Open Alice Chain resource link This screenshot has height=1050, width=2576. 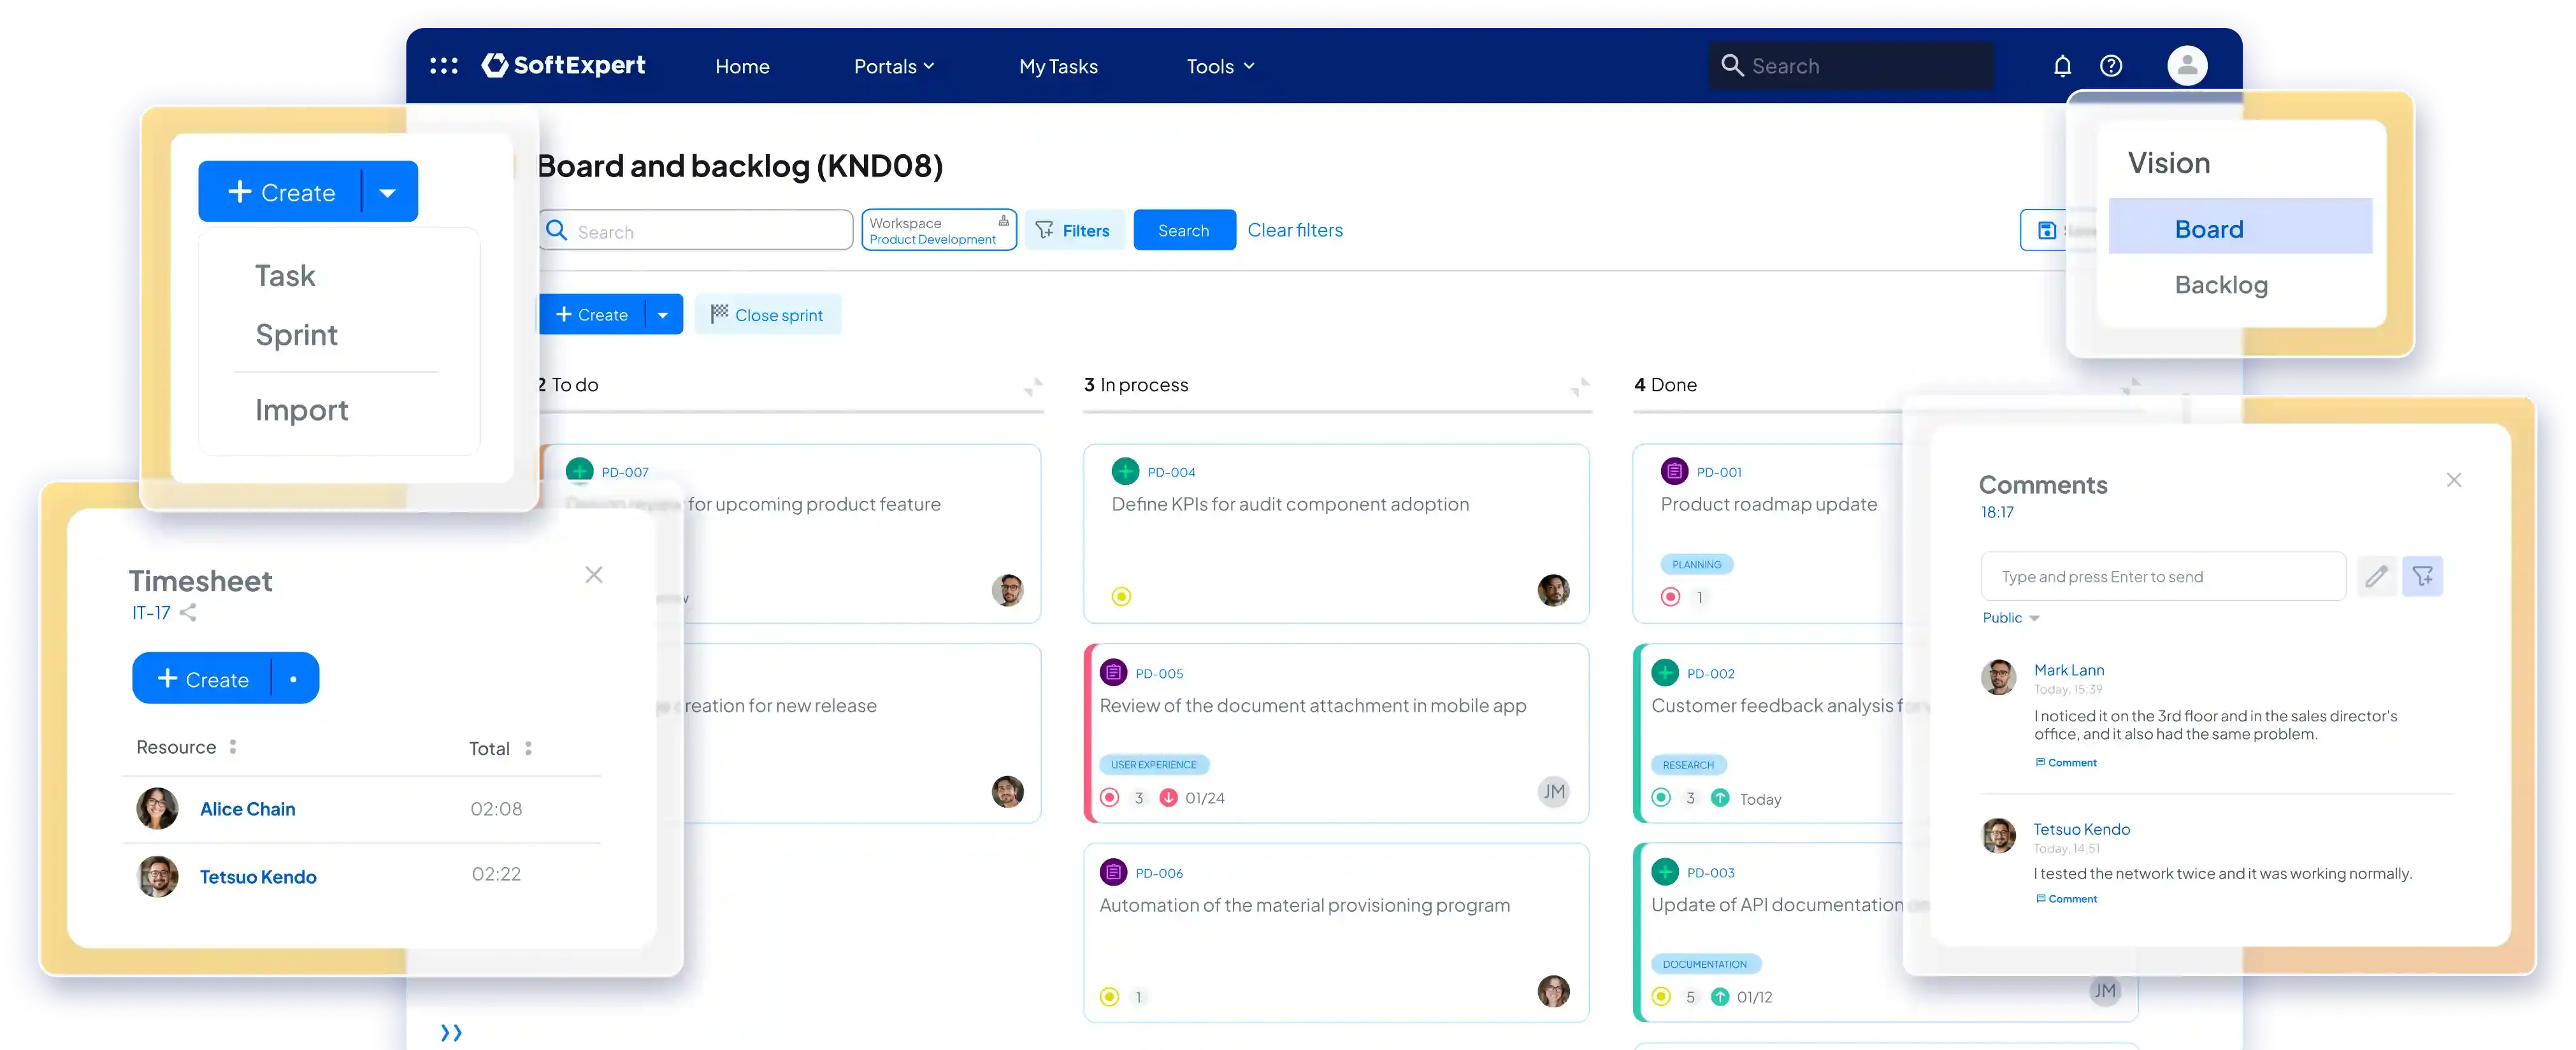pyautogui.click(x=247, y=809)
